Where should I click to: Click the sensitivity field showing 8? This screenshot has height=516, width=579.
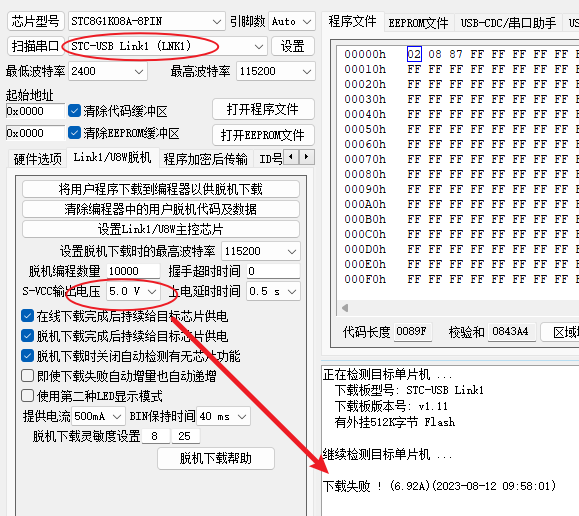(155, 436)
